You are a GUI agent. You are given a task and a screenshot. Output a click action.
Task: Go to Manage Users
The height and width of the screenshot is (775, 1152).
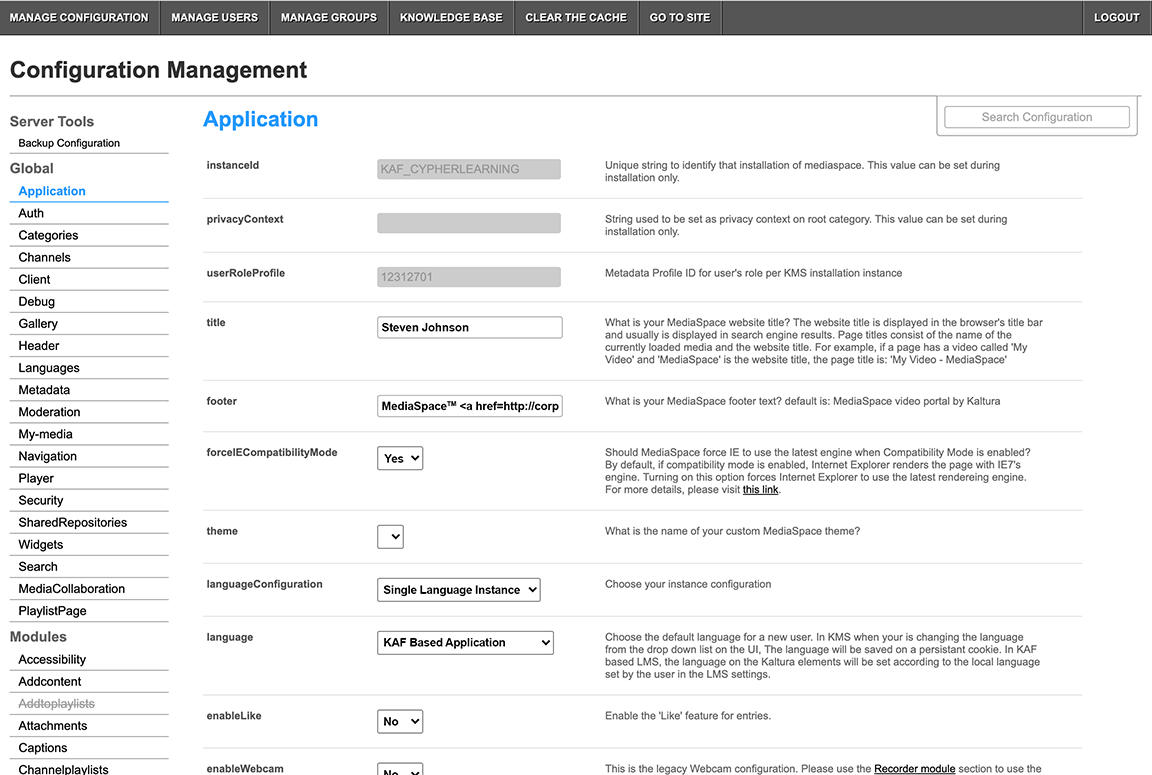click(215, 18)
